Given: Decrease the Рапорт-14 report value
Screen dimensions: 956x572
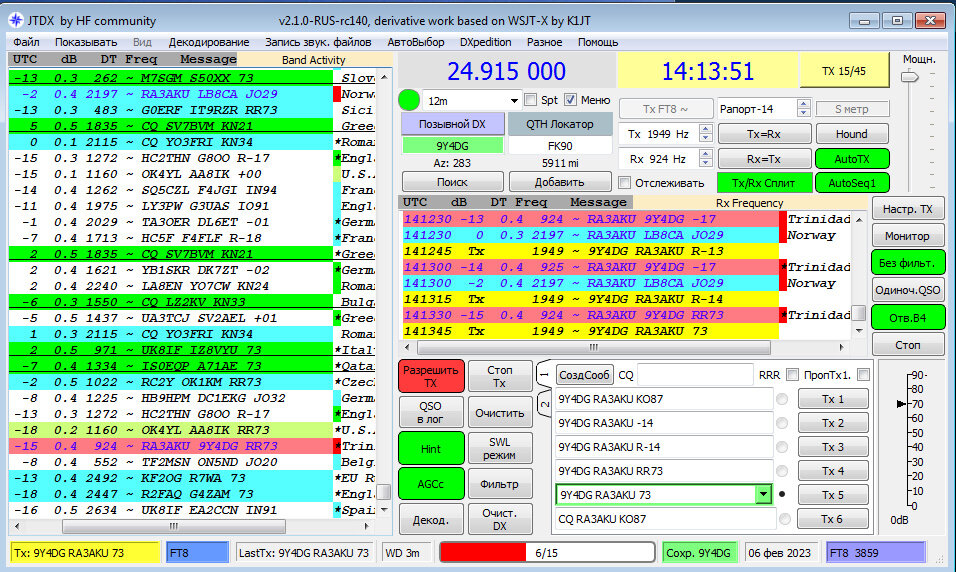Looking at the screenshot, I should 804,113.
